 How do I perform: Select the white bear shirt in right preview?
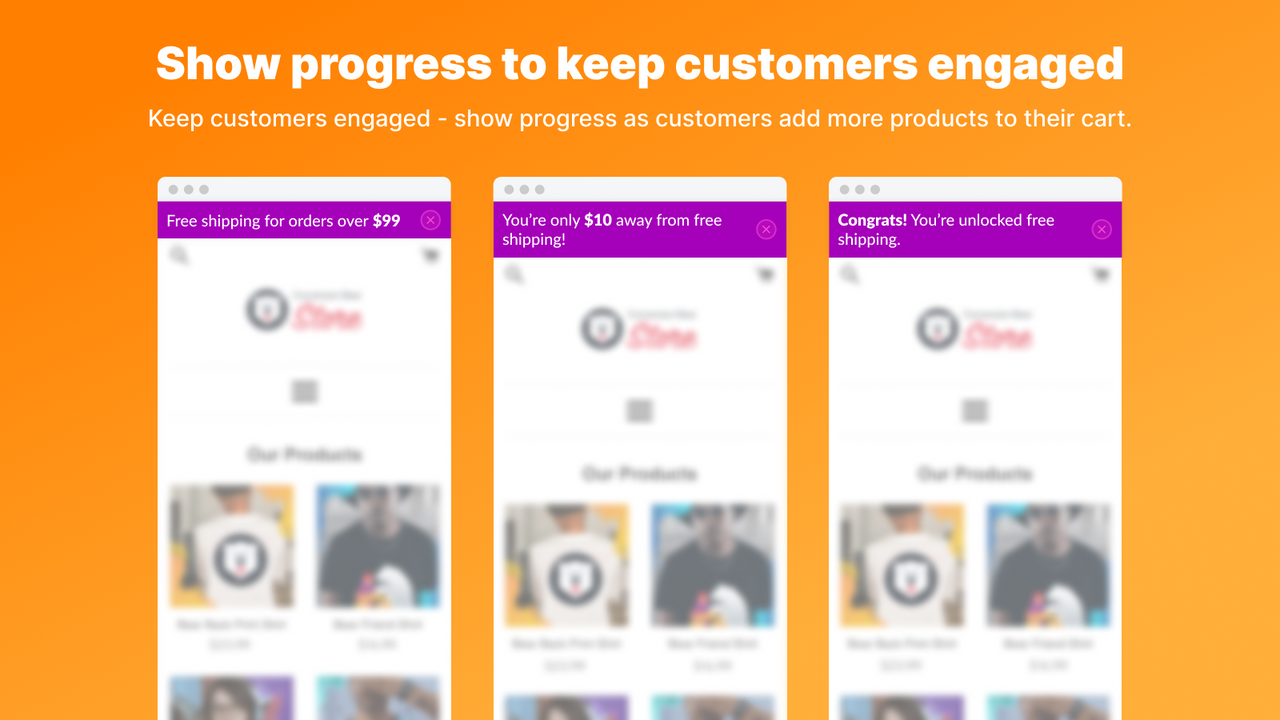902,565
